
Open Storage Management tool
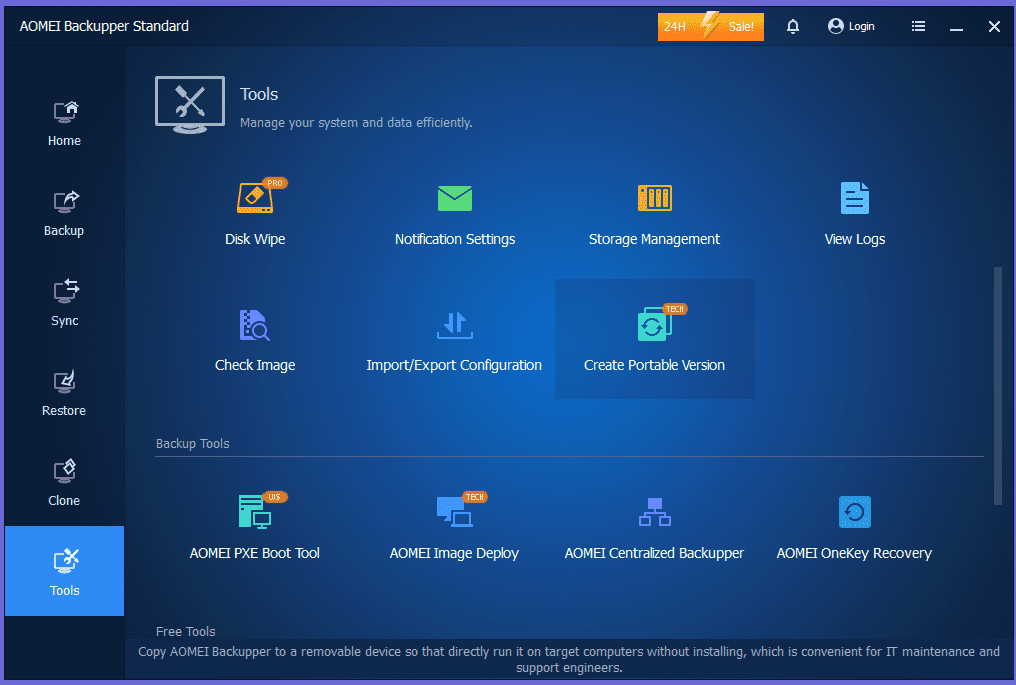(654, 212)
